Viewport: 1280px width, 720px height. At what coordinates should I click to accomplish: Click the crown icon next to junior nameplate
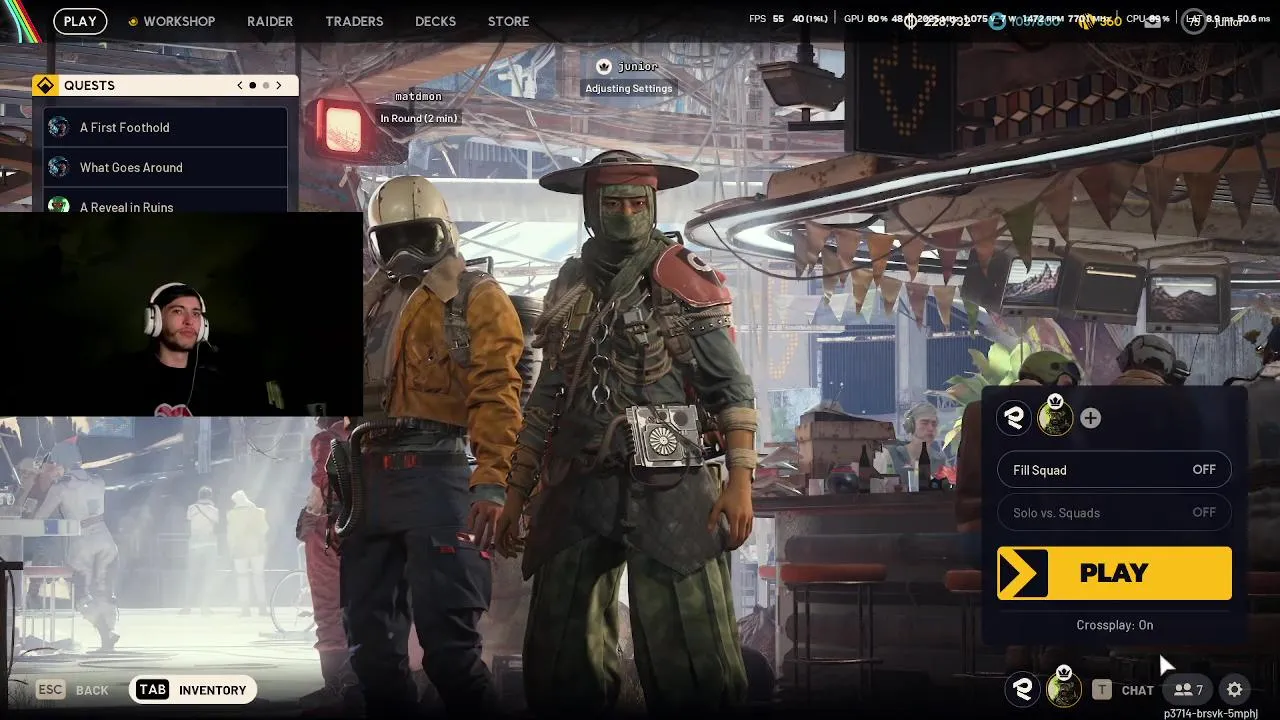tap(603, 66)
